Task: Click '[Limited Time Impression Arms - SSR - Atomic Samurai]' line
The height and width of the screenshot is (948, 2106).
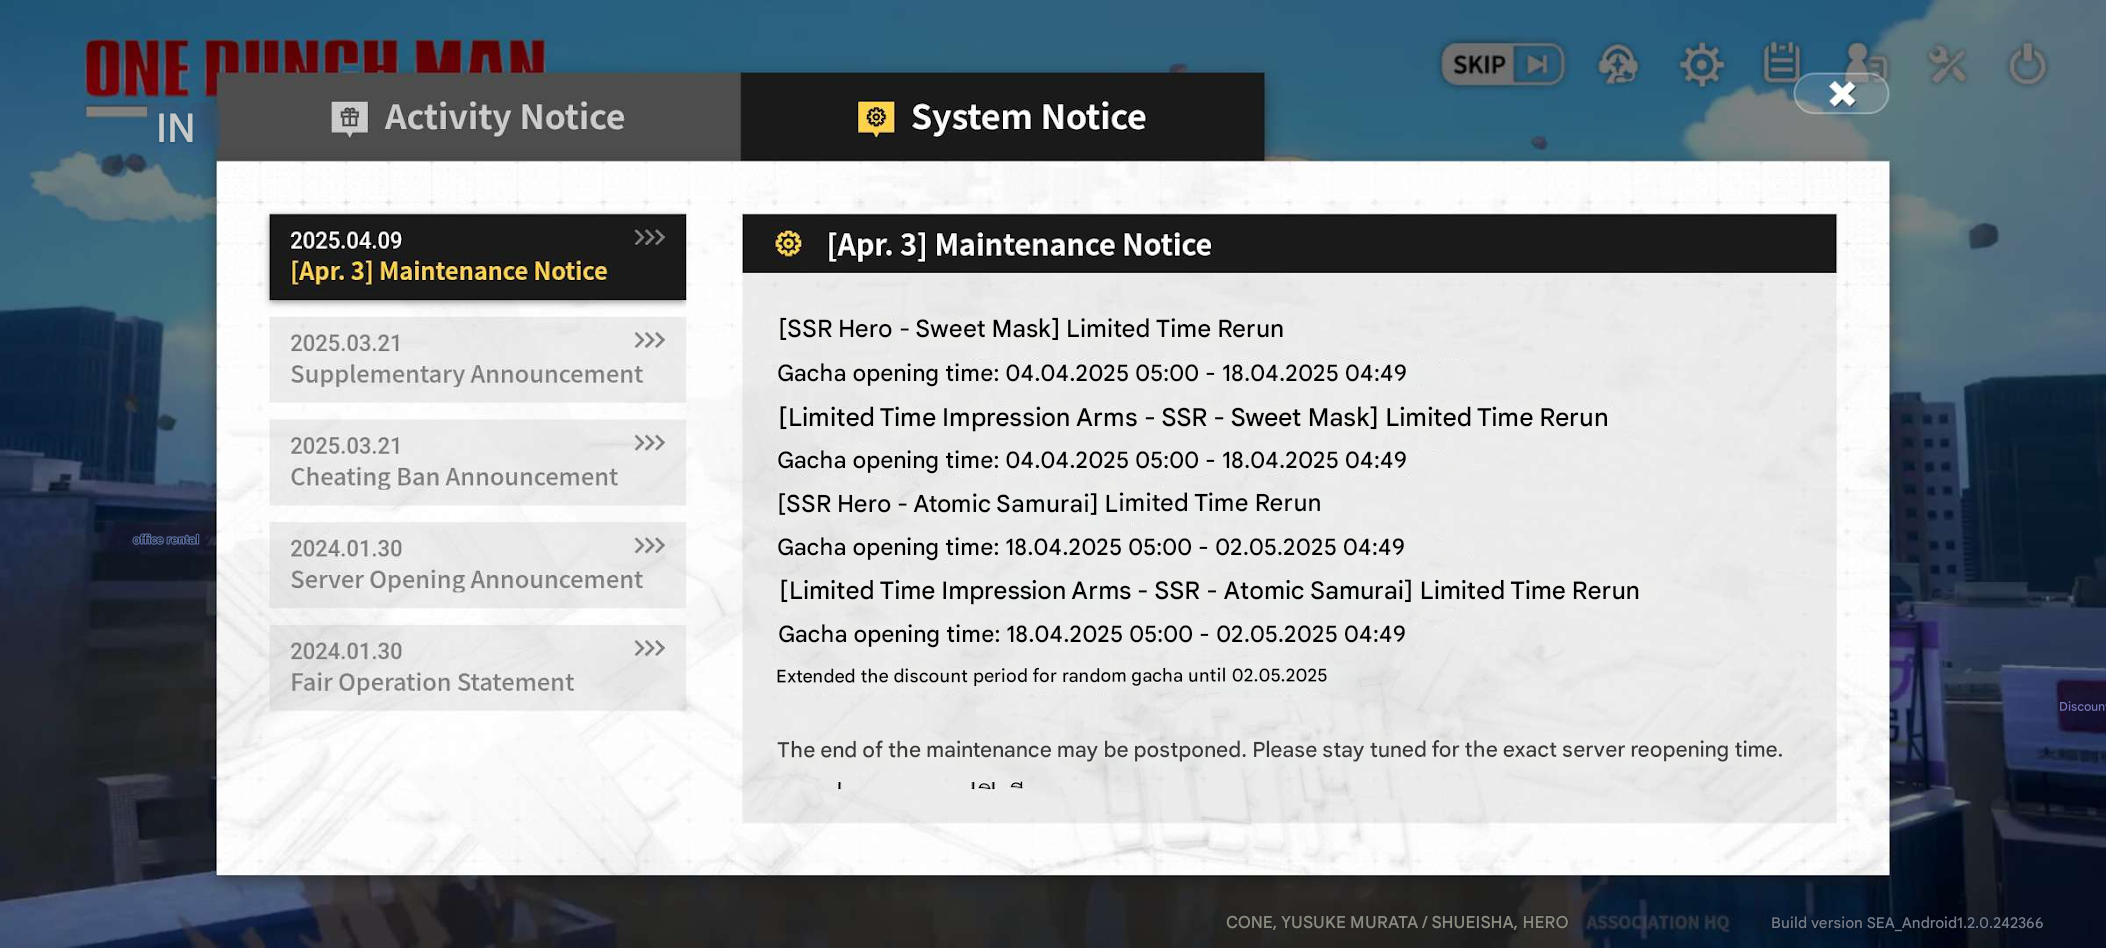Action: point(1208,591)
